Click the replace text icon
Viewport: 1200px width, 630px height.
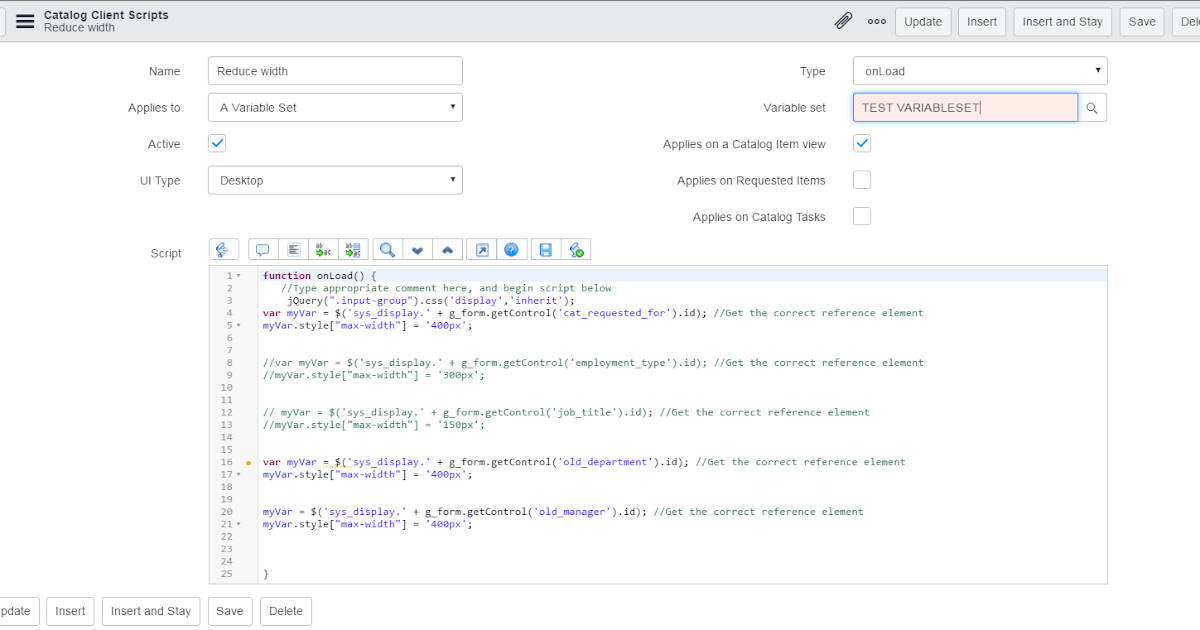322,249
